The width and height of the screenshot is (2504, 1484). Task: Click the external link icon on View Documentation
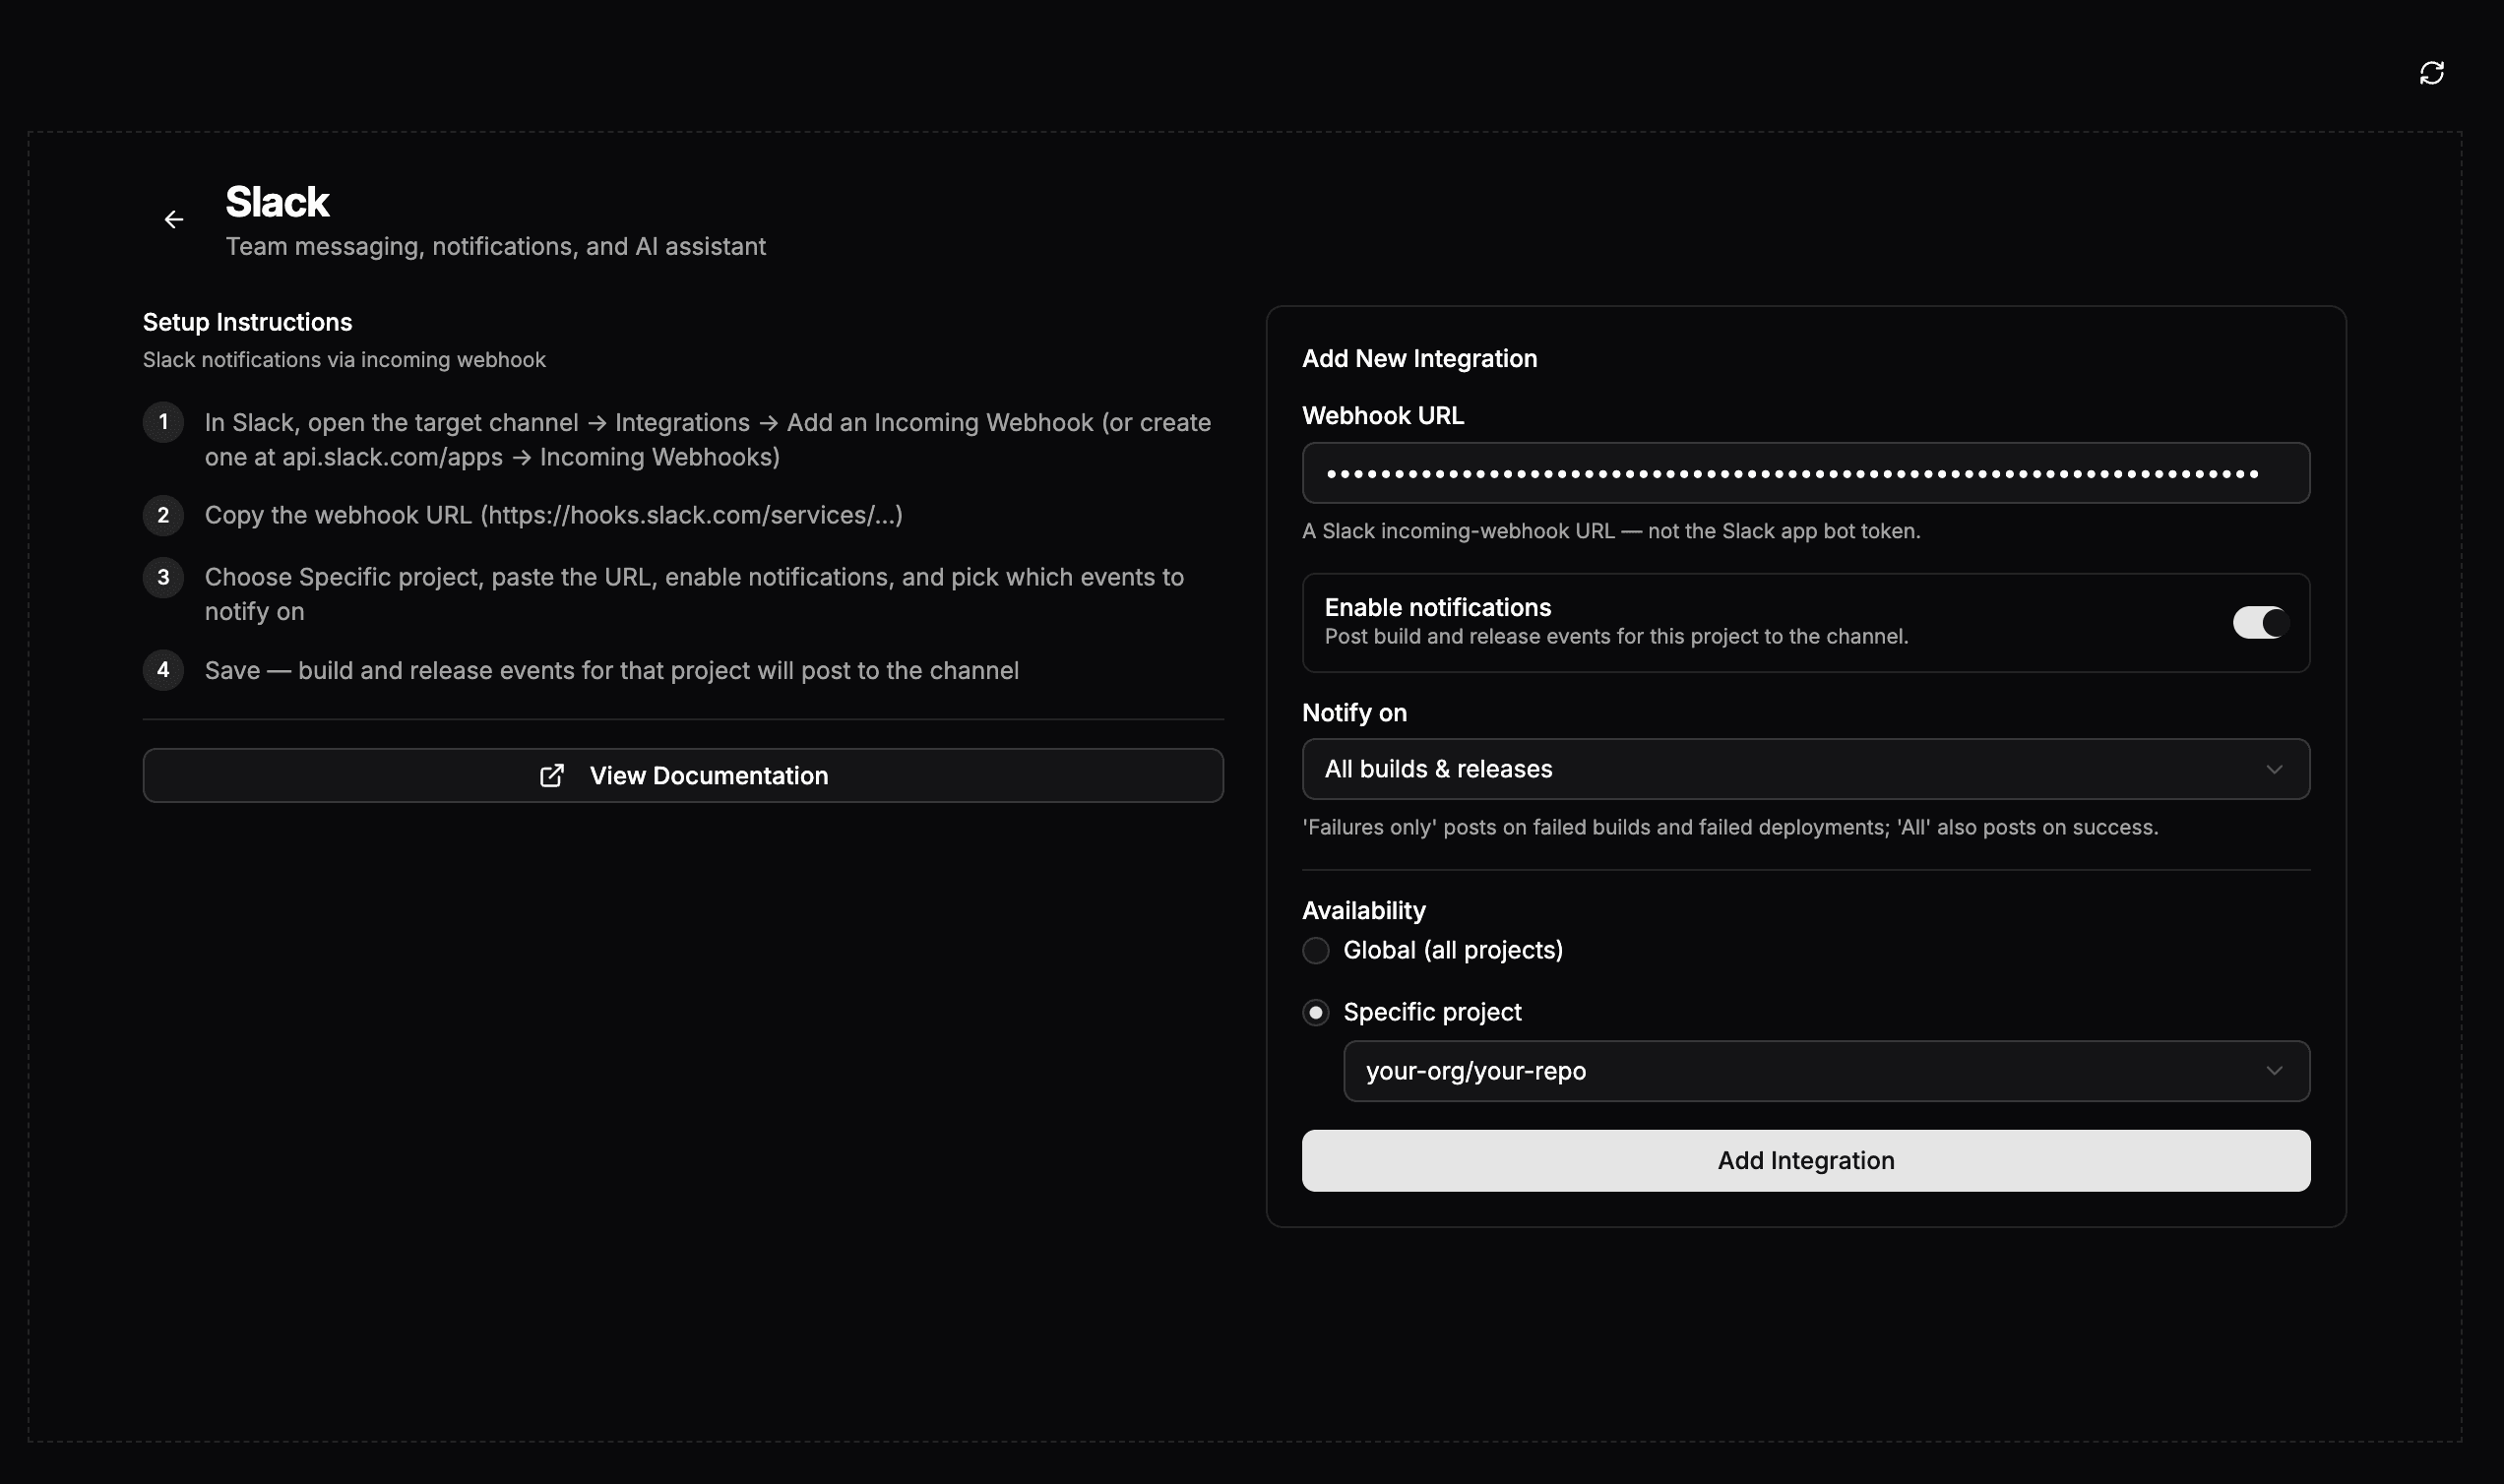point(552,776)
